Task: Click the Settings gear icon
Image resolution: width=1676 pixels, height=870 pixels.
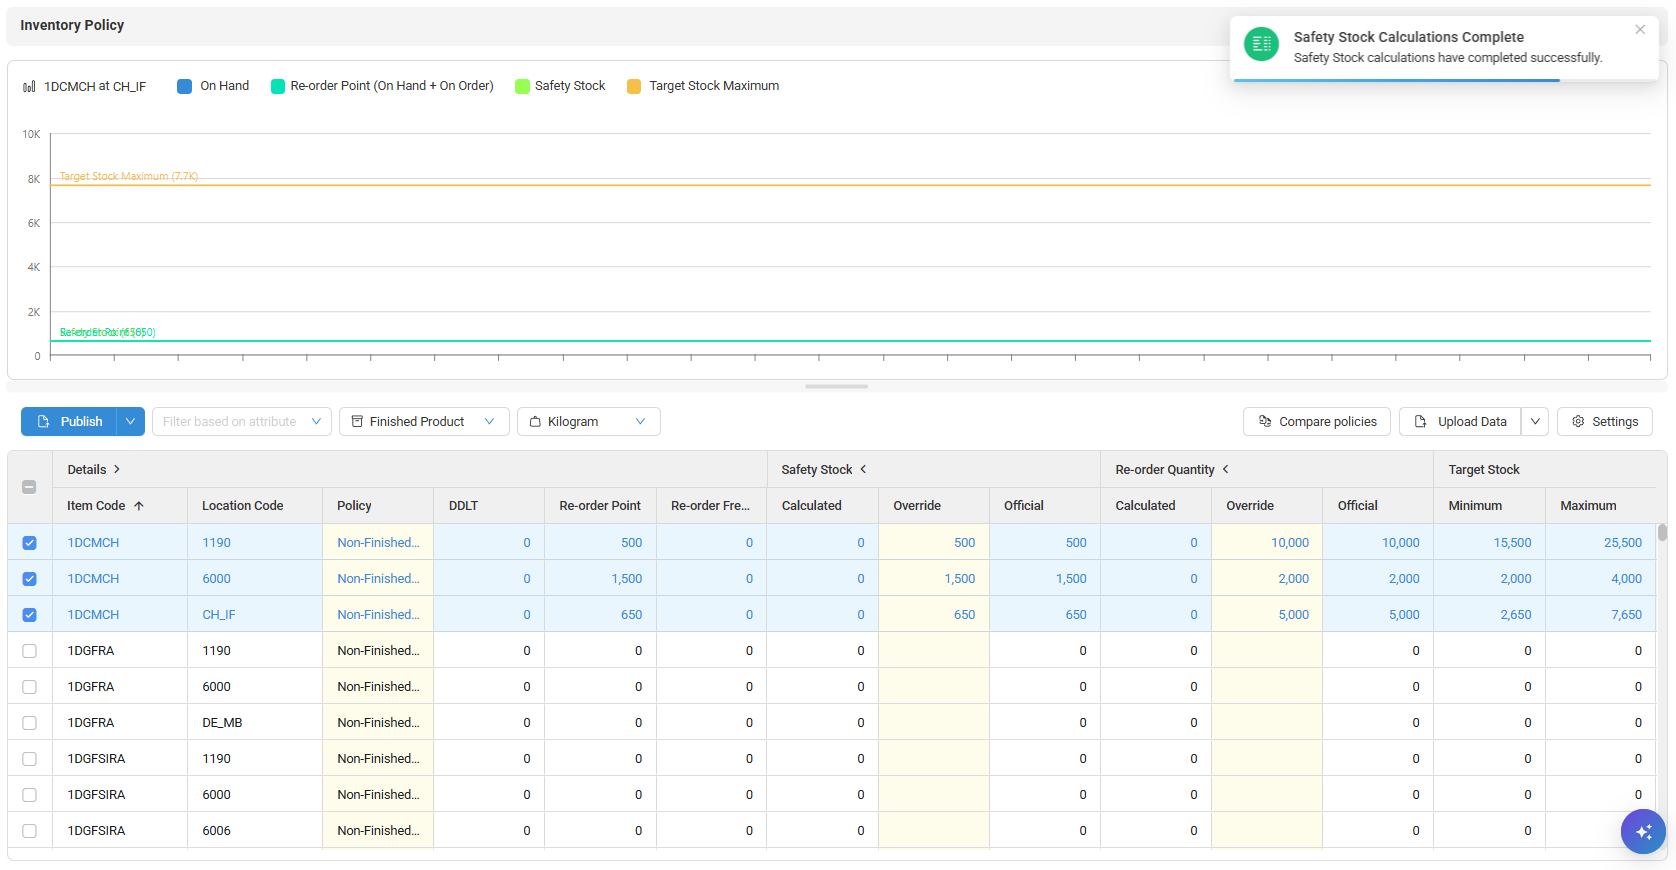Action: pos(1578,422)
